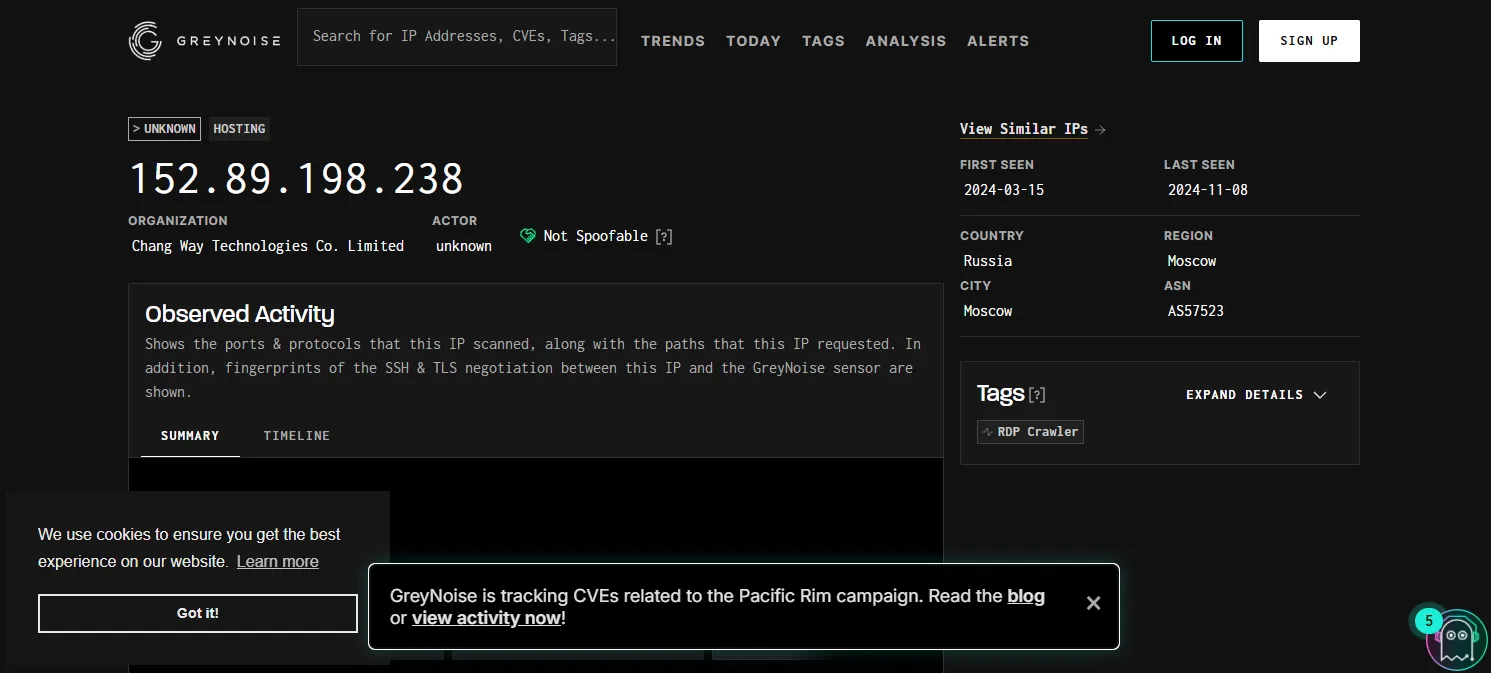Open the TRENDS menu item
This screenshot has width=1491, height=673.
pos(672,41)
